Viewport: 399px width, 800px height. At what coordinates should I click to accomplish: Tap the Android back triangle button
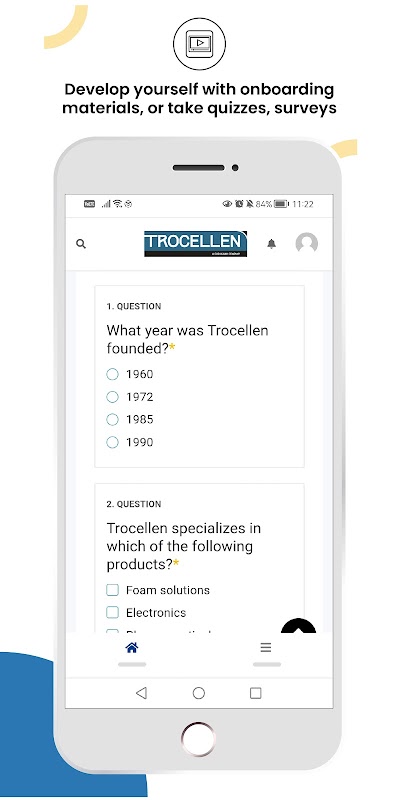click(141, 693)
